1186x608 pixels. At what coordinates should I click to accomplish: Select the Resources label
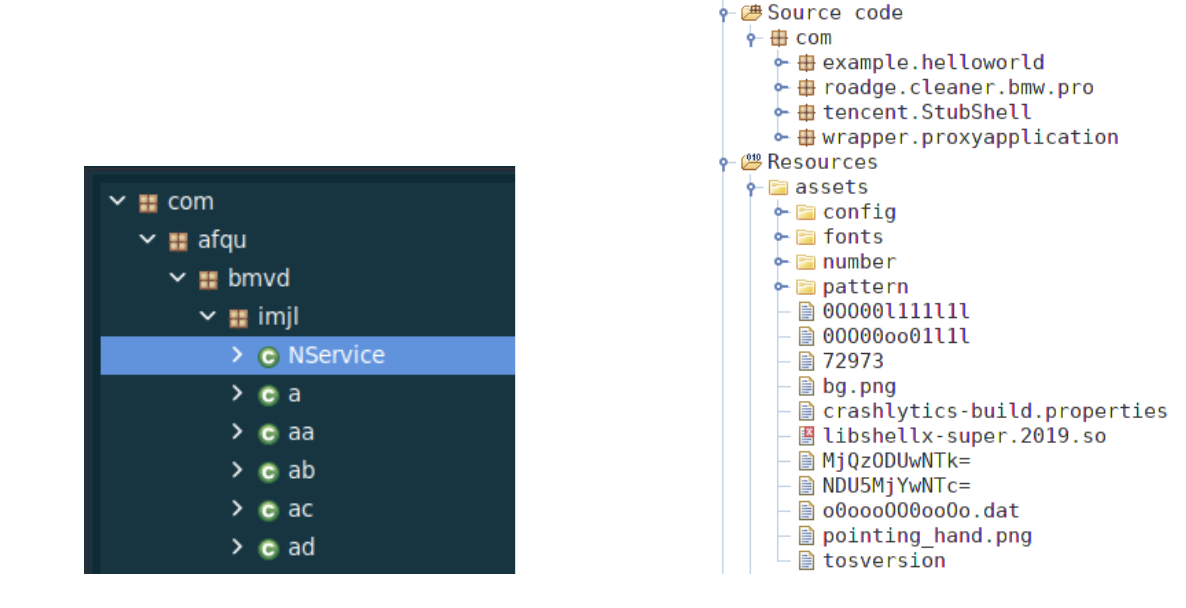click(x=822, y=162)
